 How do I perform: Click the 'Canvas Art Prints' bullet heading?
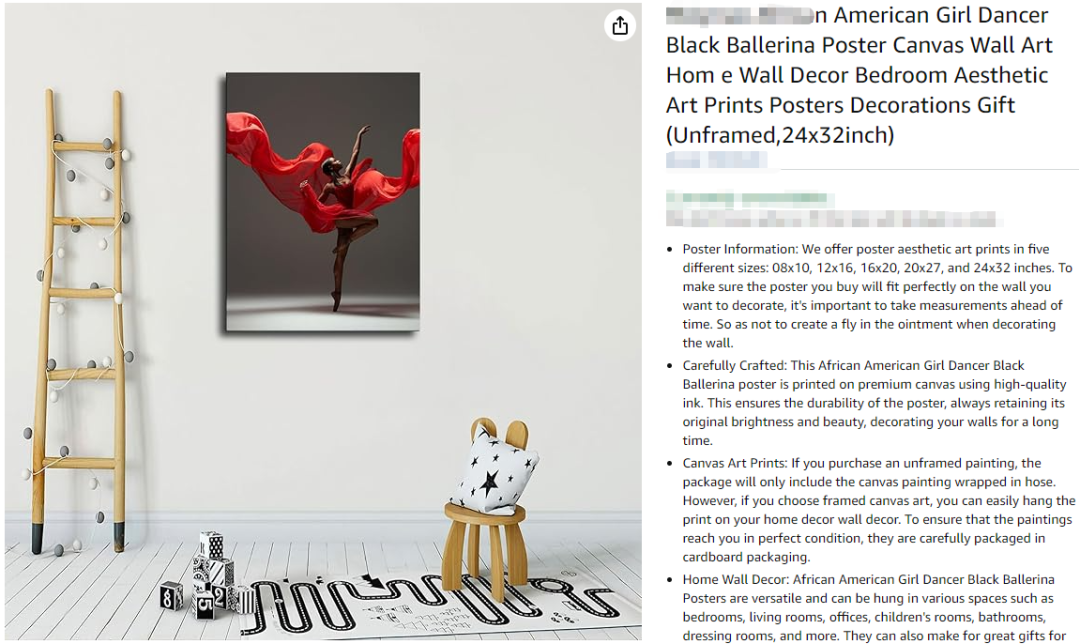(734, 463)
